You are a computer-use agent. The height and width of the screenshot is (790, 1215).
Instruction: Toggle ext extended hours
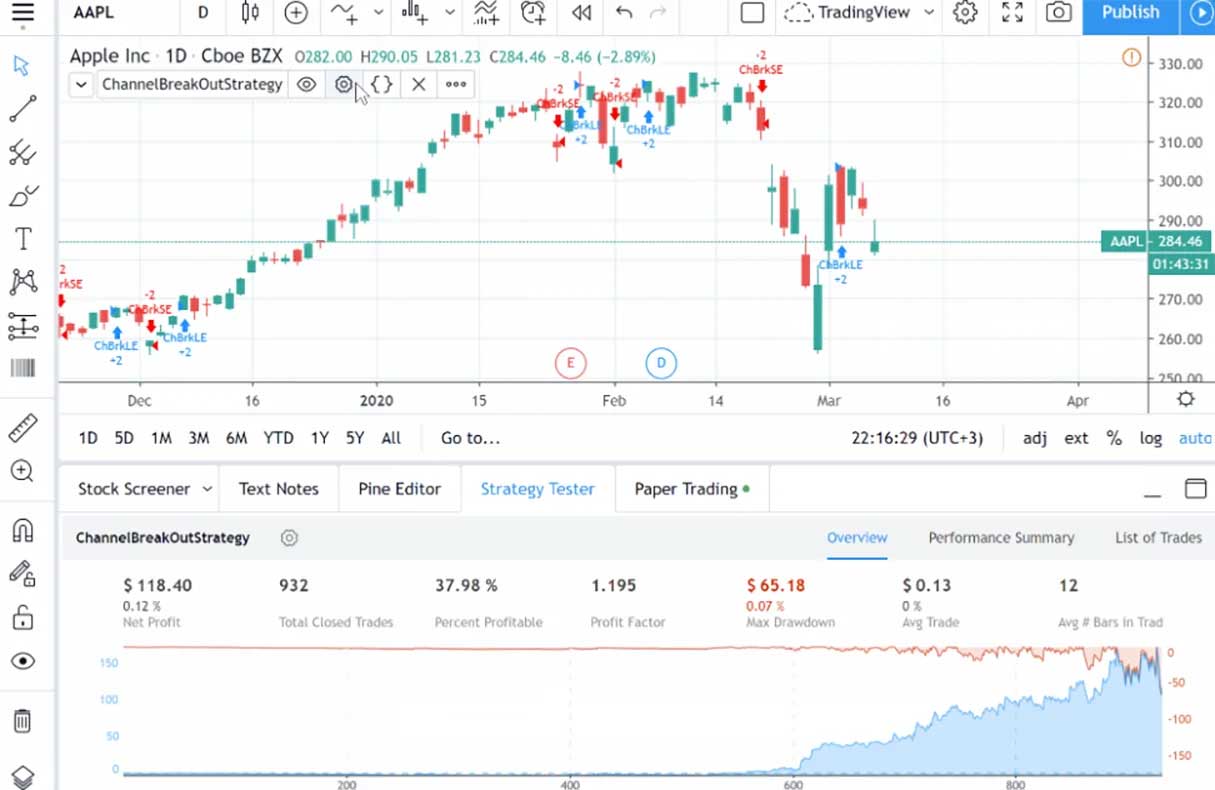1076,438
